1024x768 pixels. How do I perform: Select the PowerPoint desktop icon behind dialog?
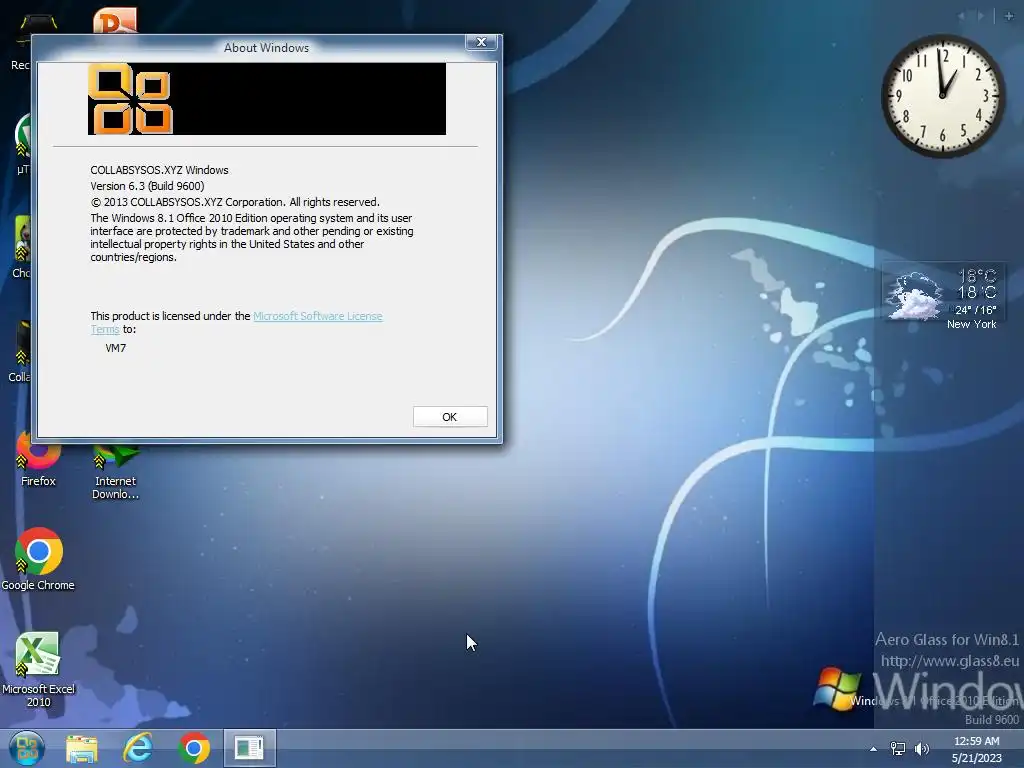[x=115, y=20]
